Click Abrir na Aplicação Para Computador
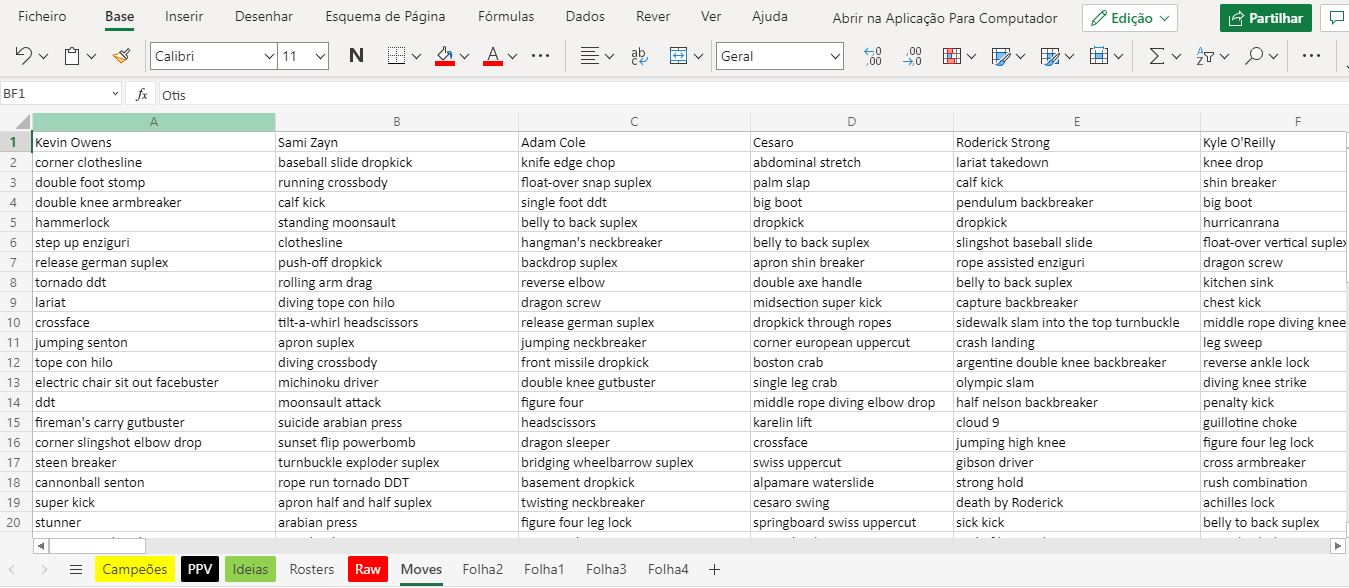This screenshot has height=588, width=1349. pos(944,18)
